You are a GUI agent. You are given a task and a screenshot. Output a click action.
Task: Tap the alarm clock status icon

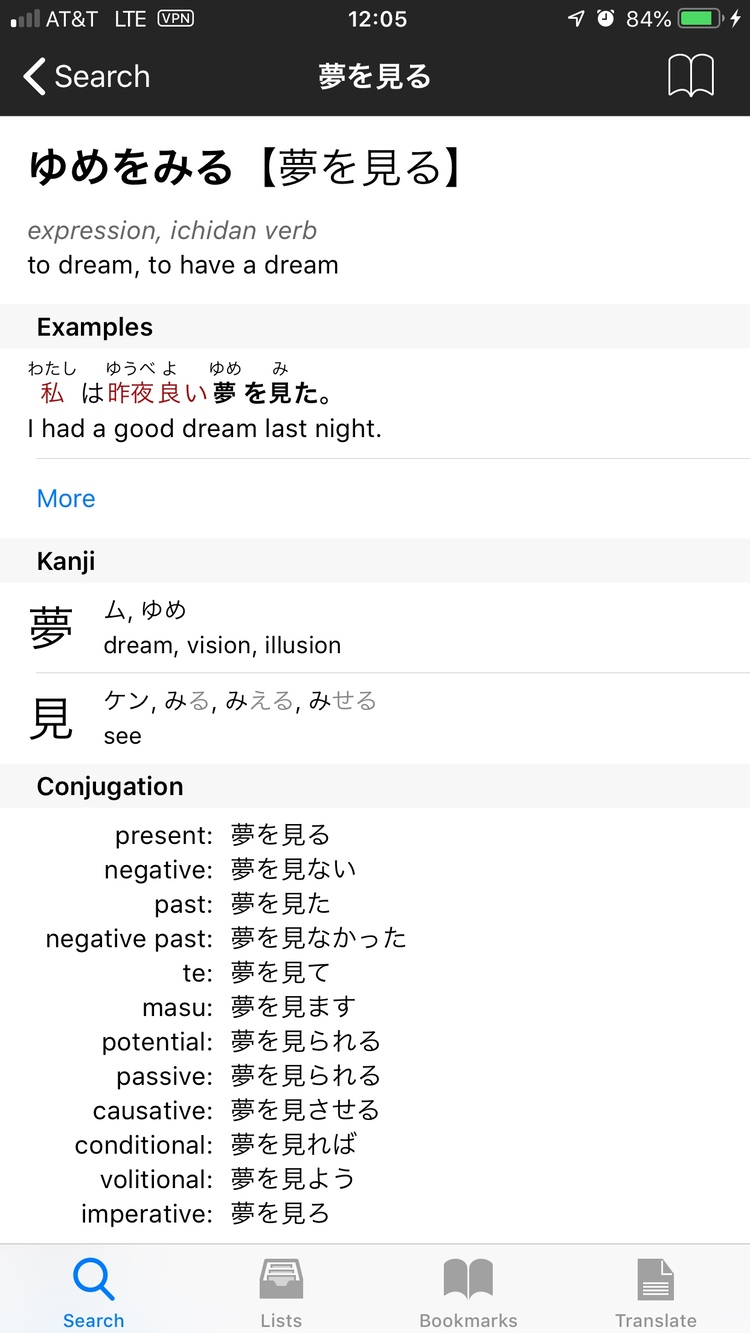[x=605, y=19]
